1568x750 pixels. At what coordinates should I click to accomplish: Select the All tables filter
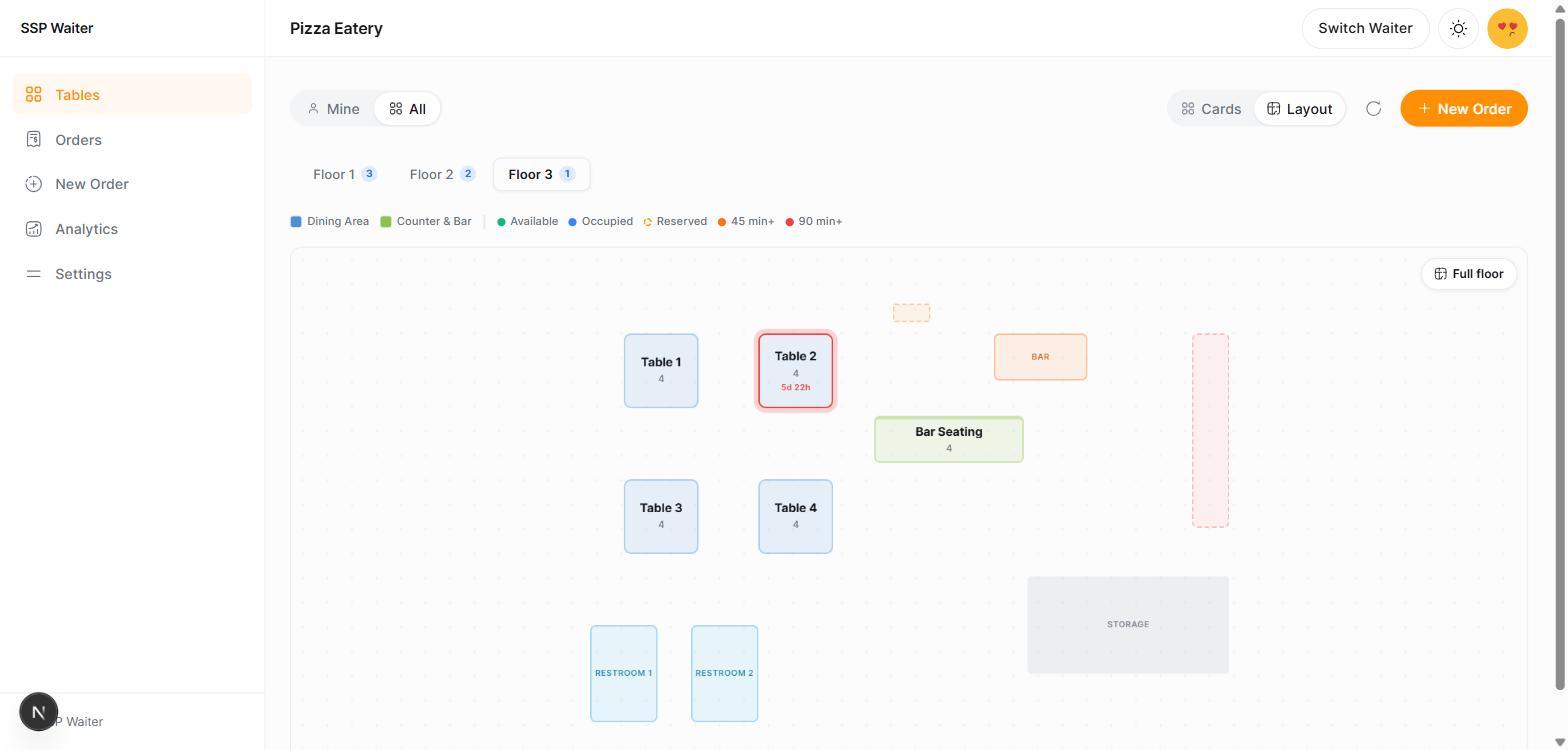pos(407,109)
